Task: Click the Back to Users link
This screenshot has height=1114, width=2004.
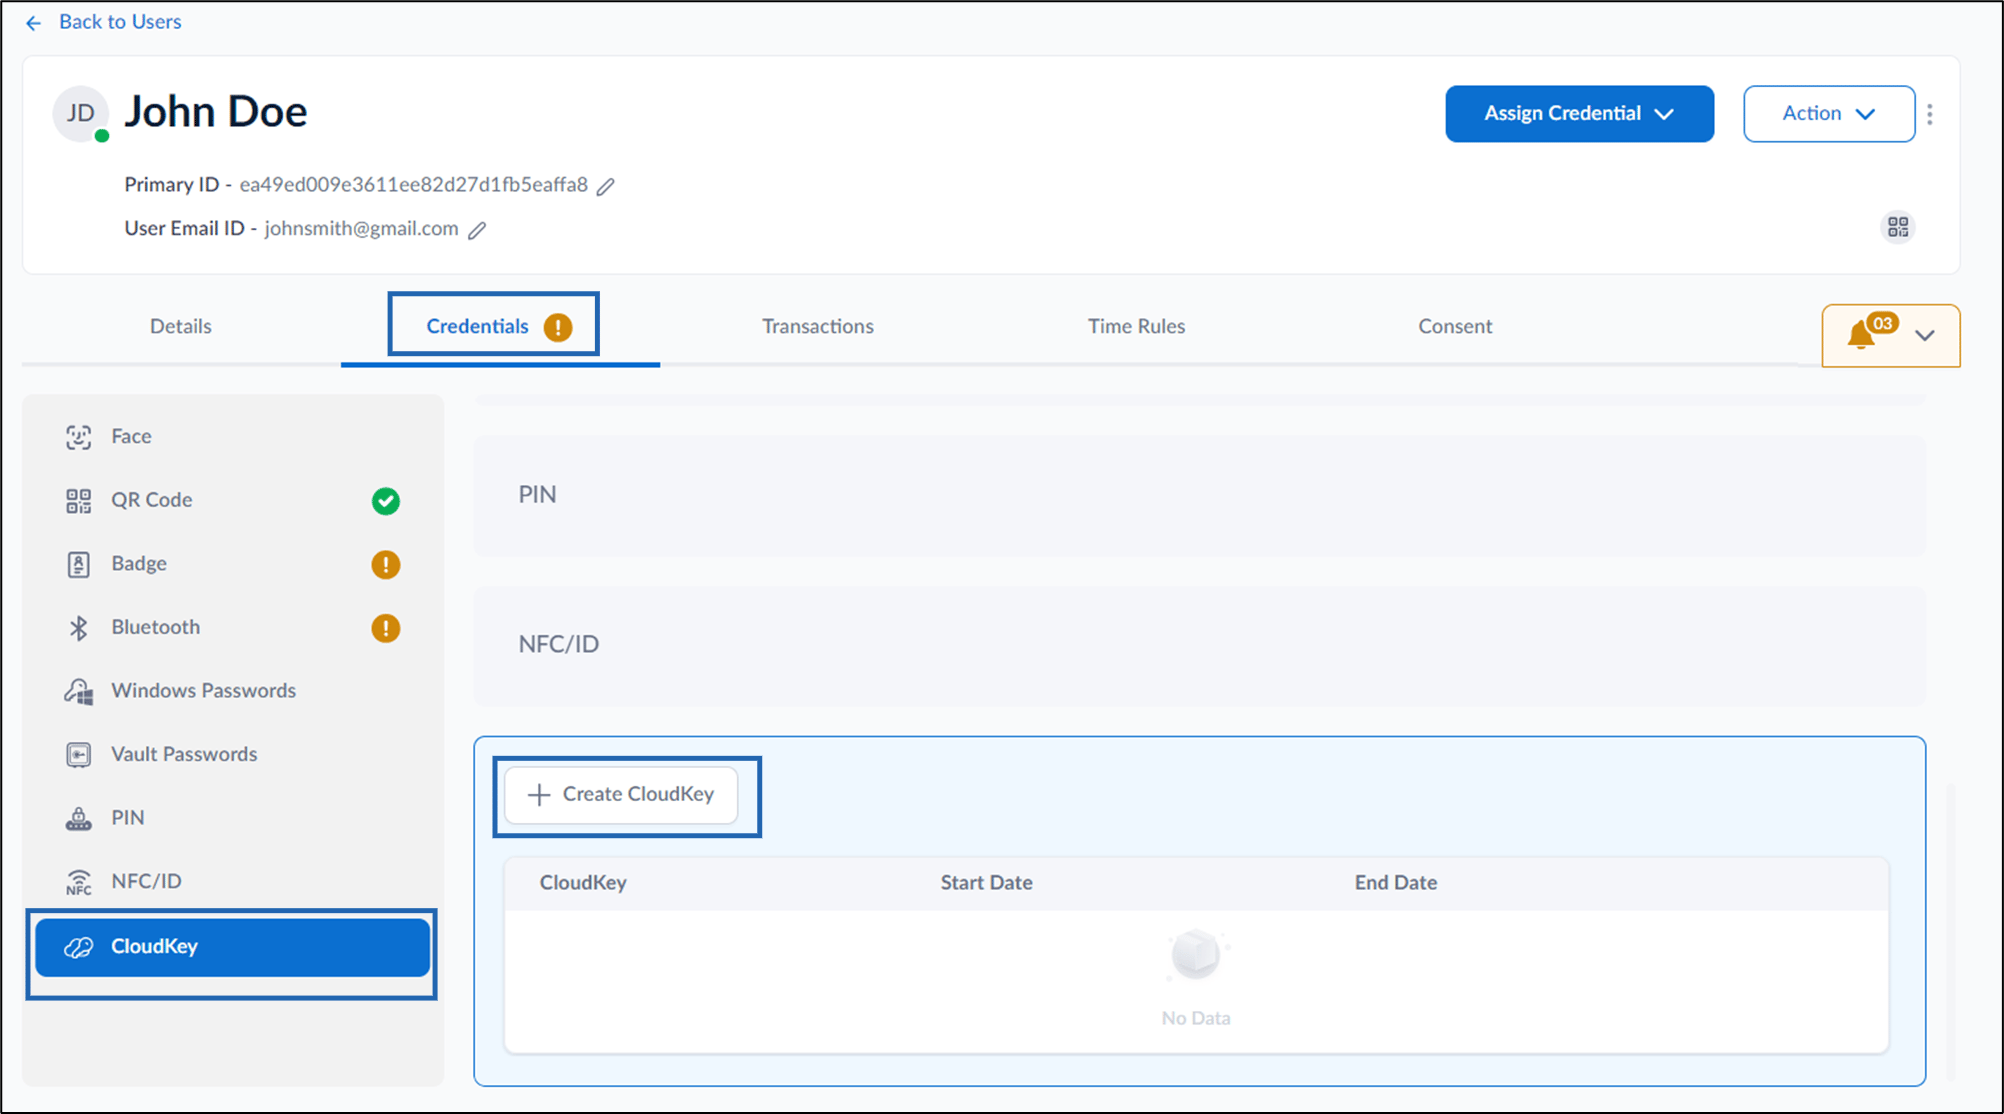Action: pyautogui.click(x=120, y=22)
